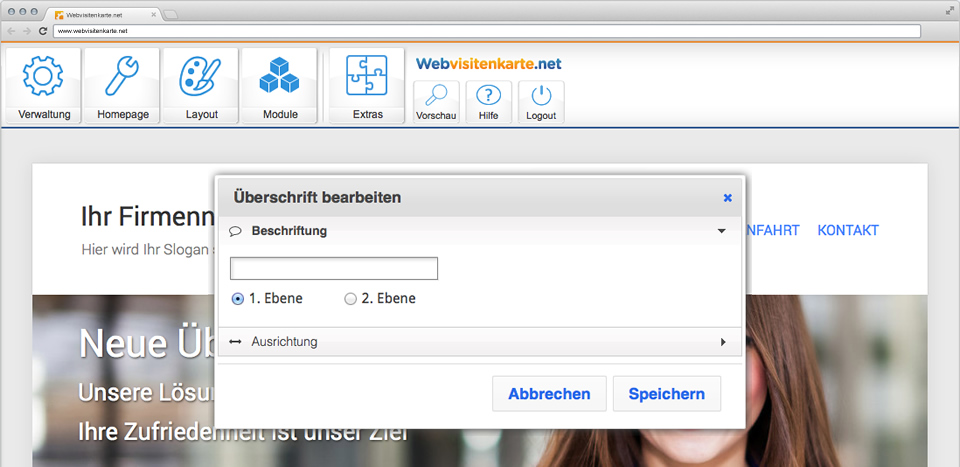Screen dimensions: 960x467
Task: Click the Webvisitenkarte.net logo
Action: [489, 64]
